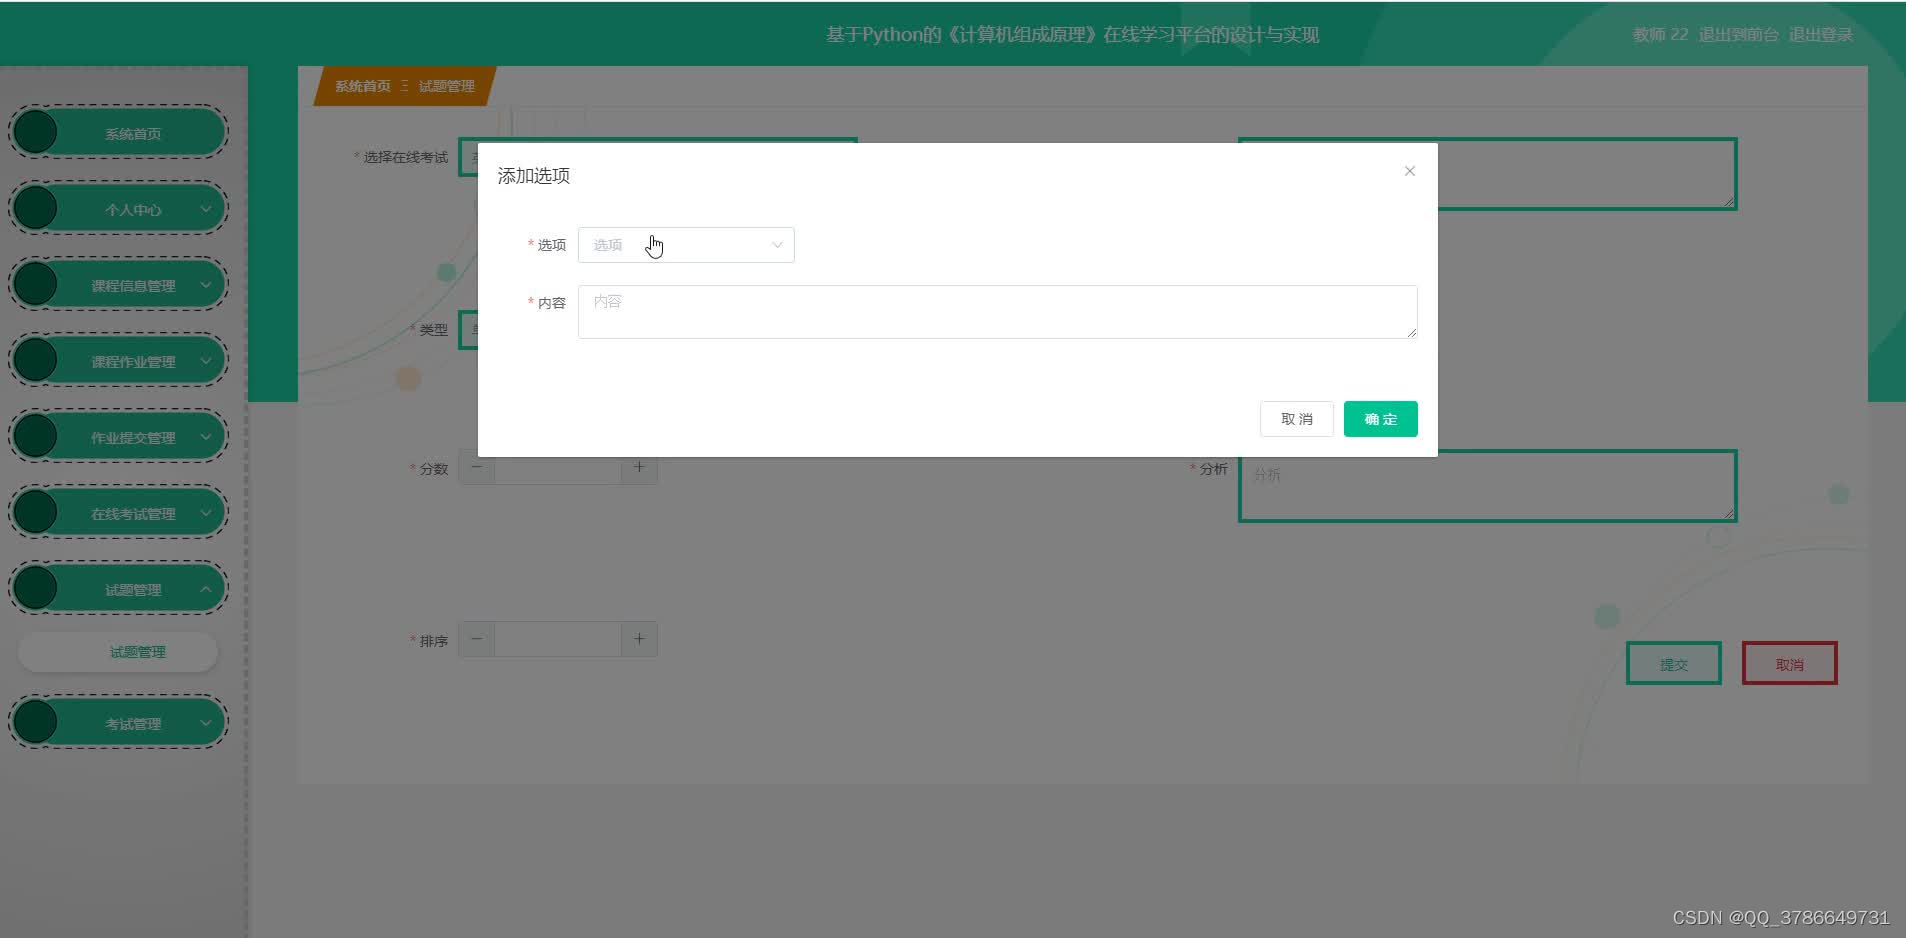Click the 提交 button on the form
This screenshot has height=938, width=1906.
pos(1674,663)
